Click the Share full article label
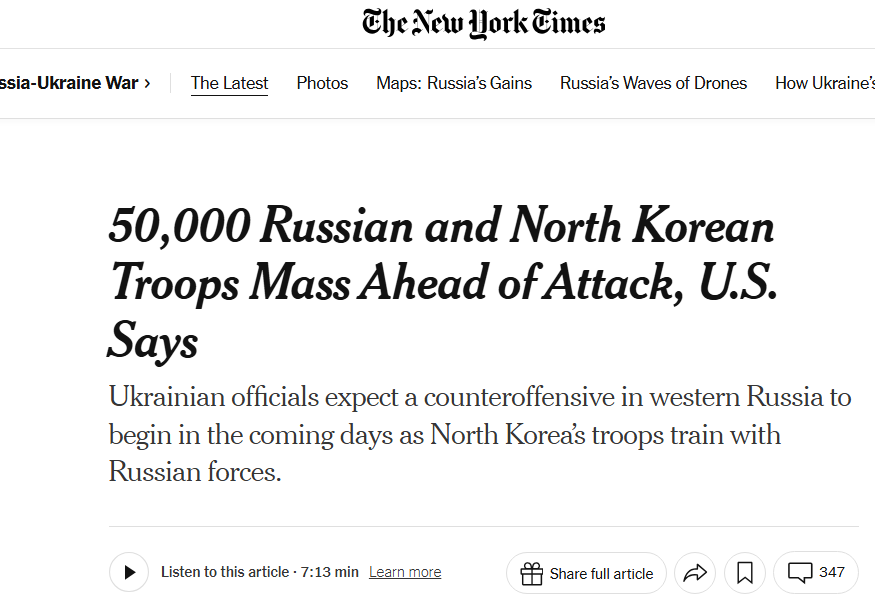Image resolution: width=875 pixels, height=613 pixels. [601, 573]
